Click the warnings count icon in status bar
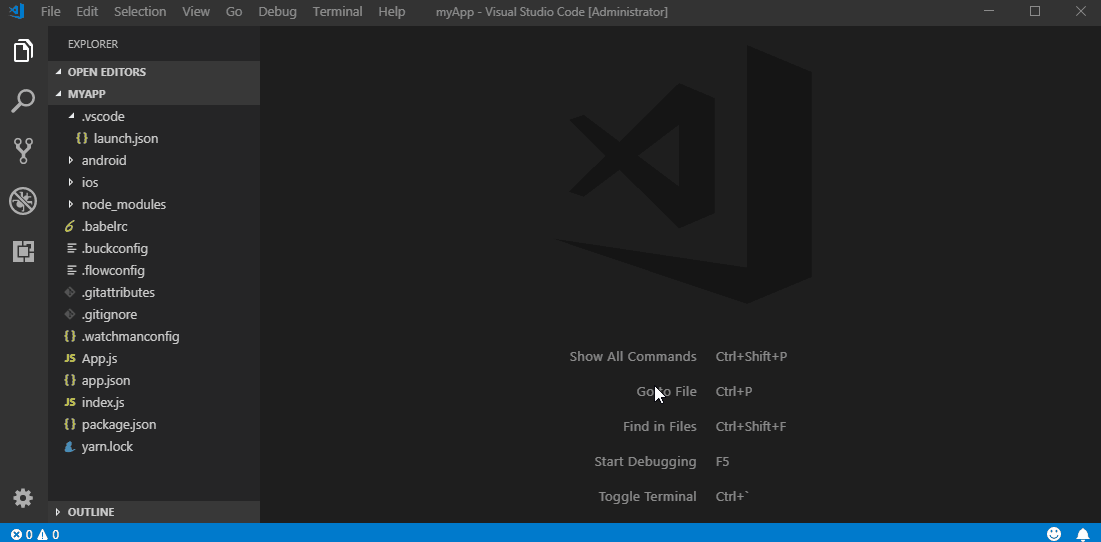1101x542 pixels. [43, 535]
